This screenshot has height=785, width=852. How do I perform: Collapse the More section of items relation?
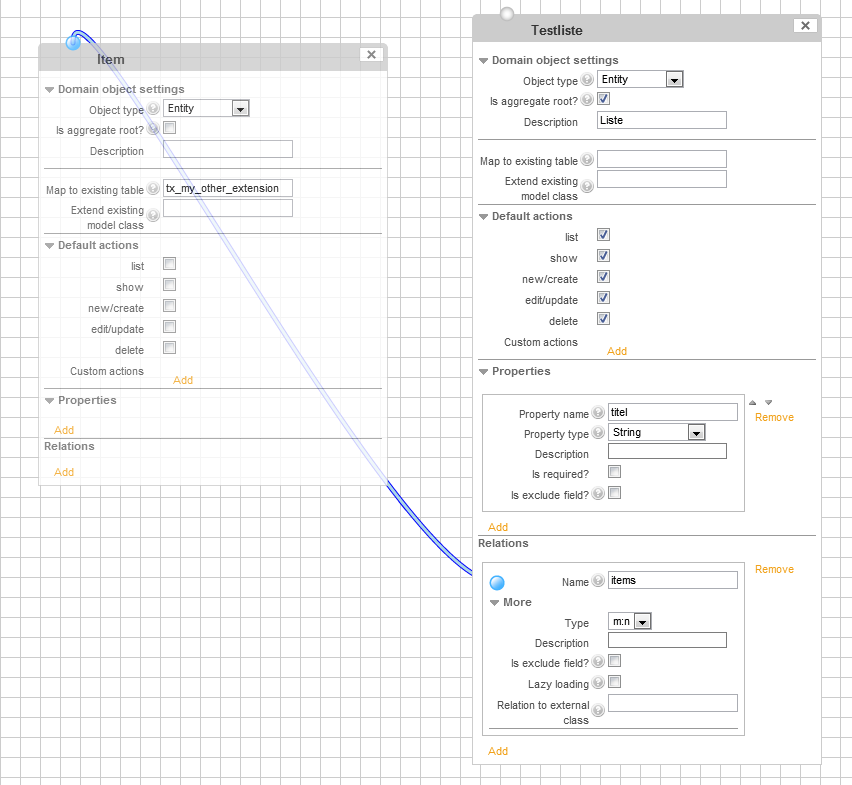point(494,602)
